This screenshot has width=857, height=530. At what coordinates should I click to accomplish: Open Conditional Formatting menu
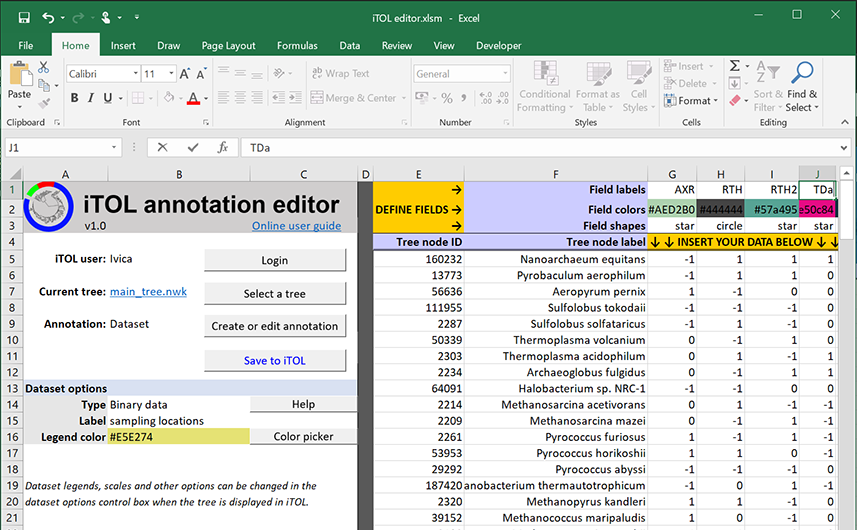pos(544,86)
